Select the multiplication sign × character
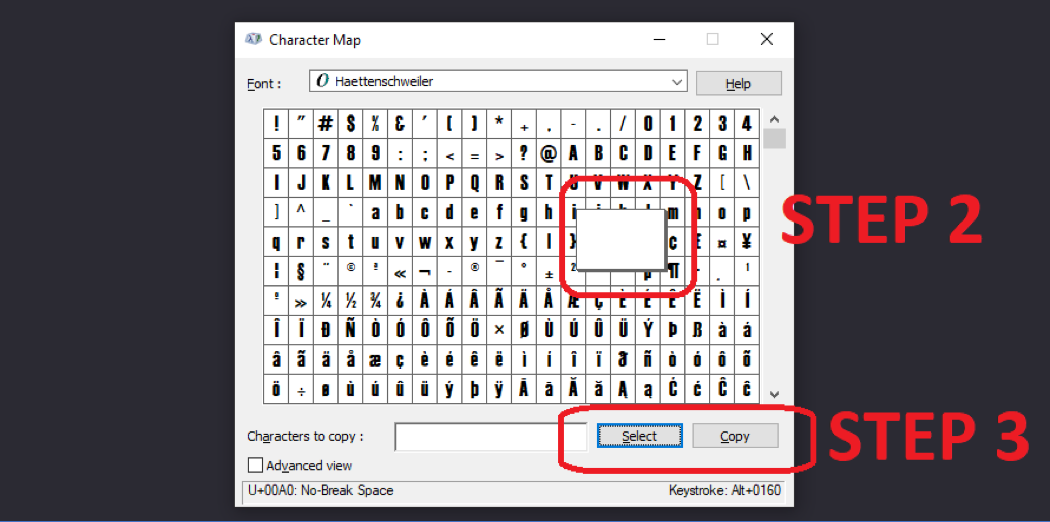This screenshot has height=522, width=1050. (x=499, y=330)
